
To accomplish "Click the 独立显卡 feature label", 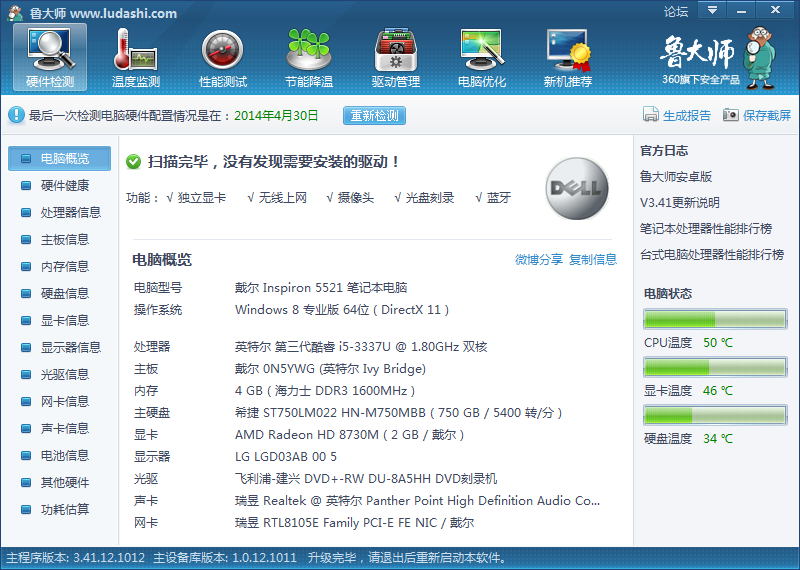I will click(x=202, y=197).
